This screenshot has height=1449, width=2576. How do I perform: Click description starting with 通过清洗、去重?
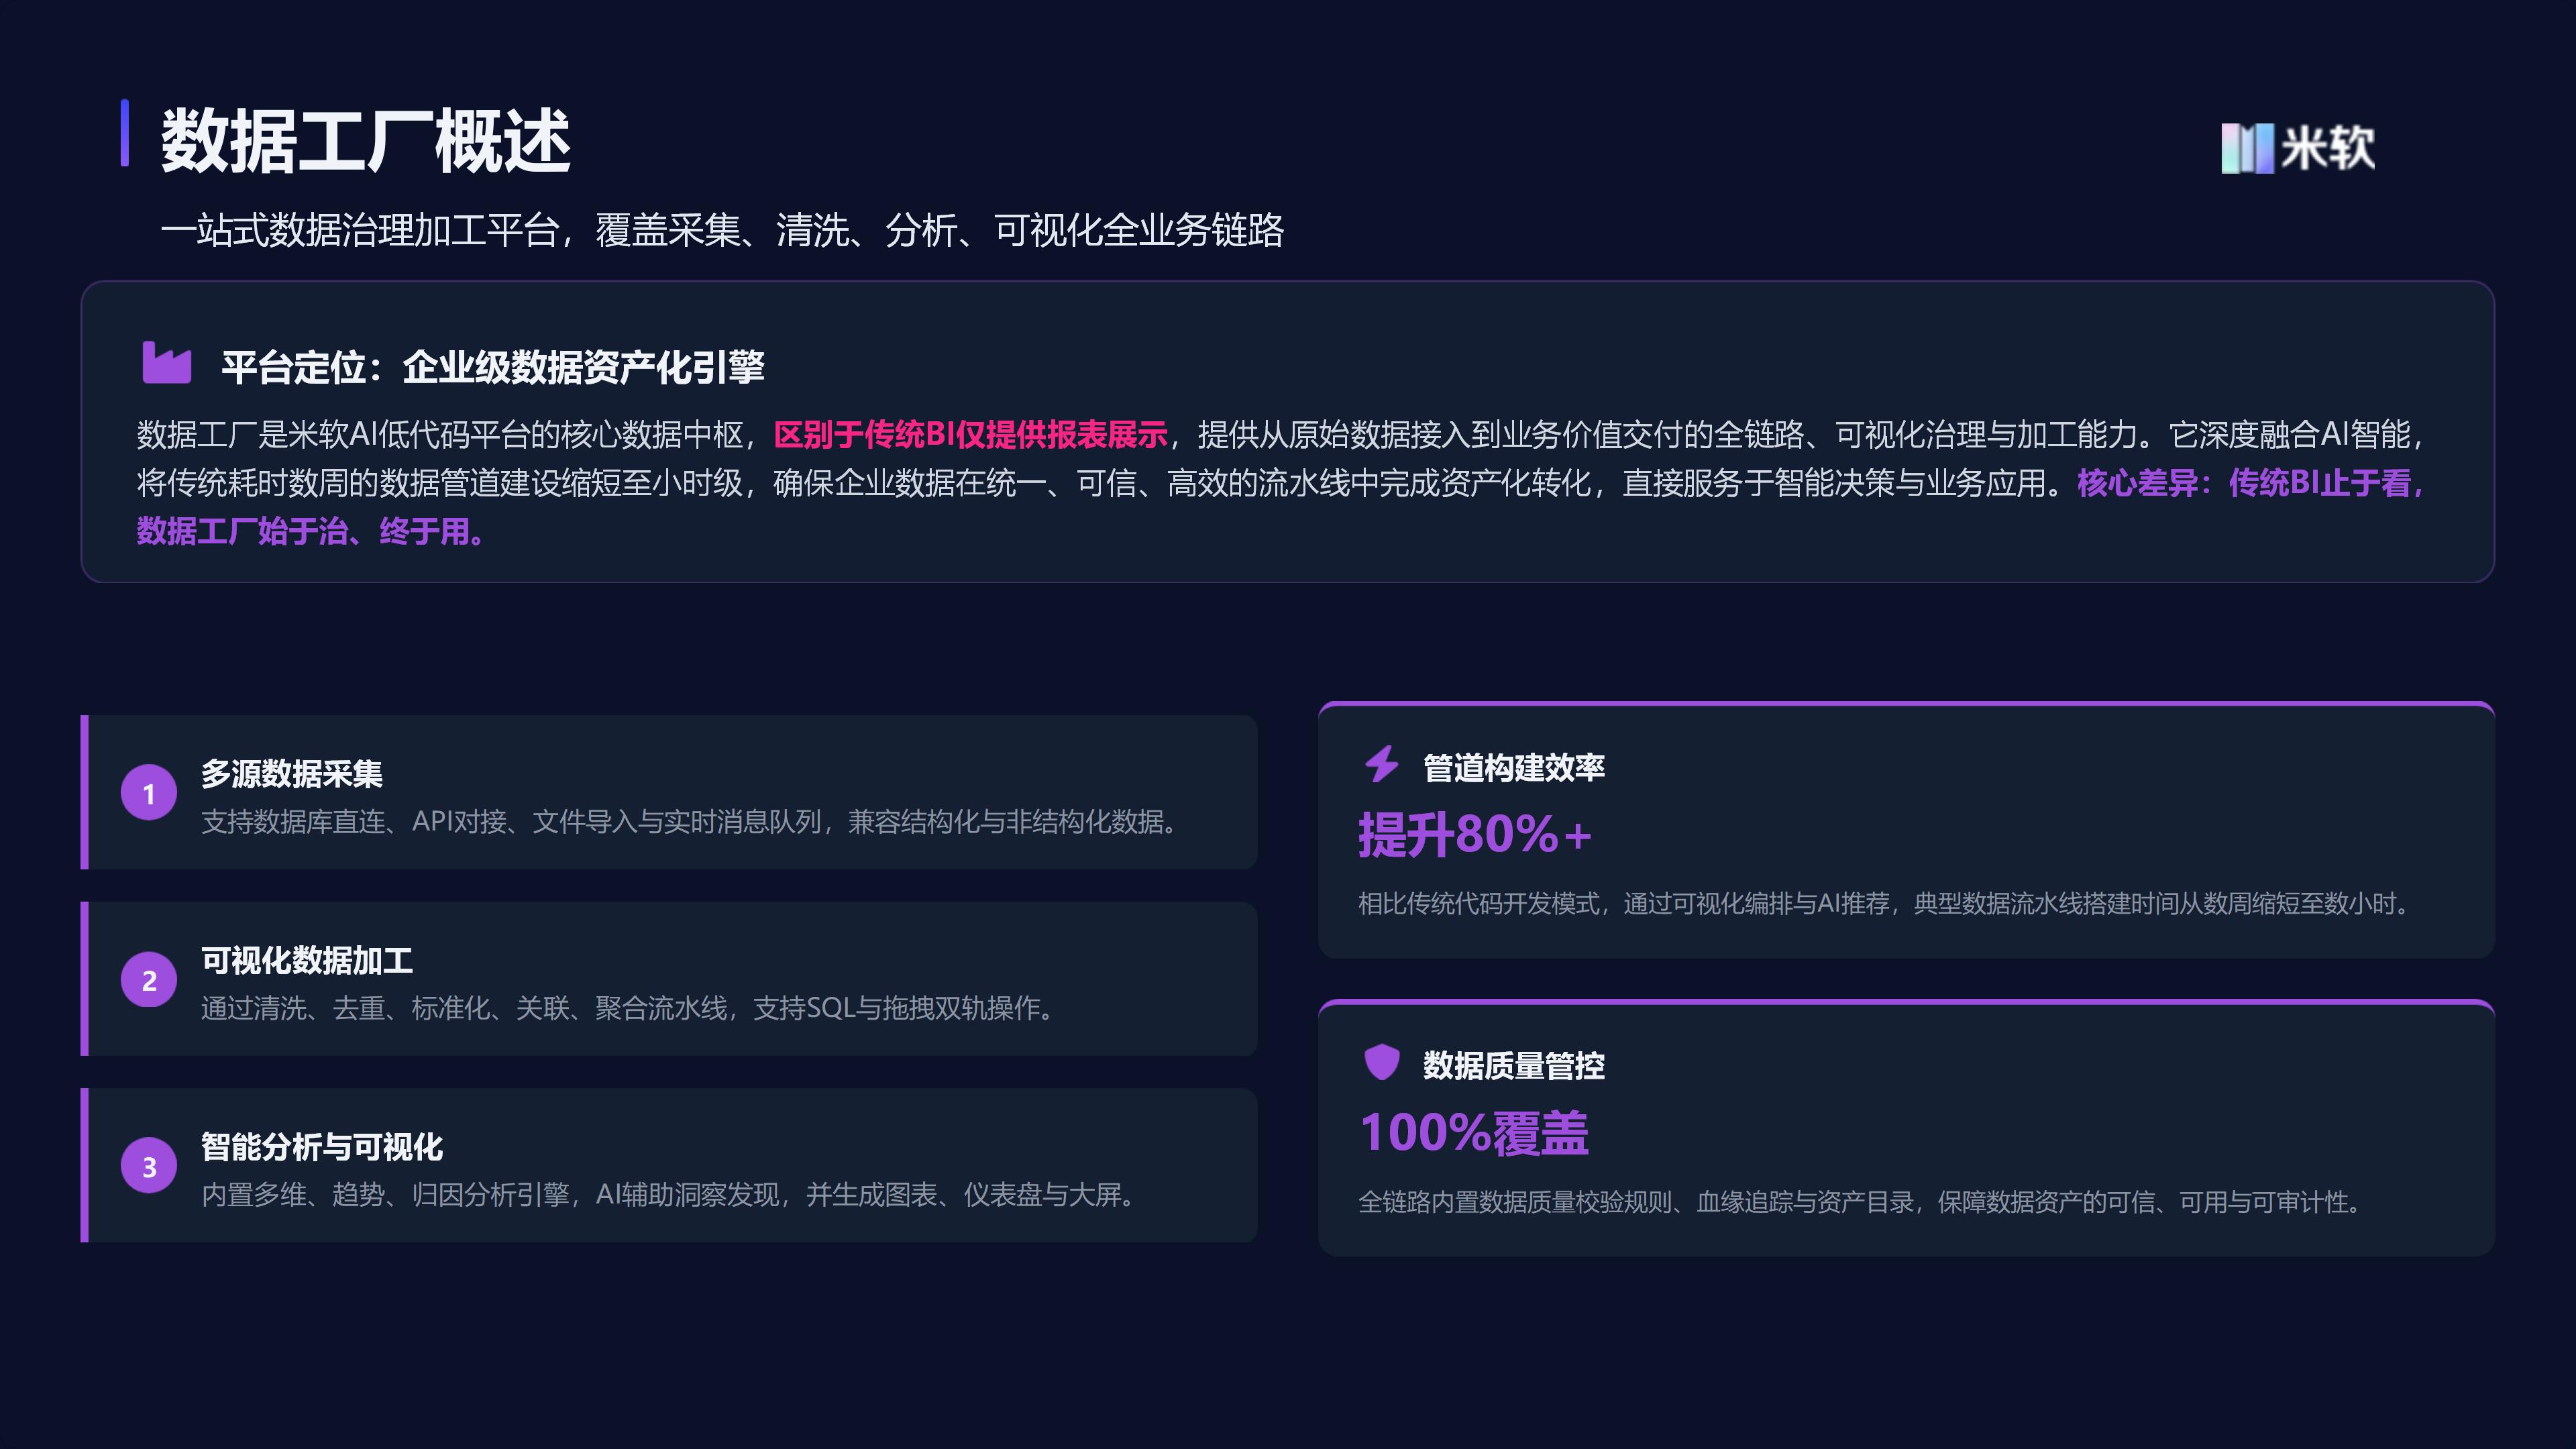click(628, 1008)
